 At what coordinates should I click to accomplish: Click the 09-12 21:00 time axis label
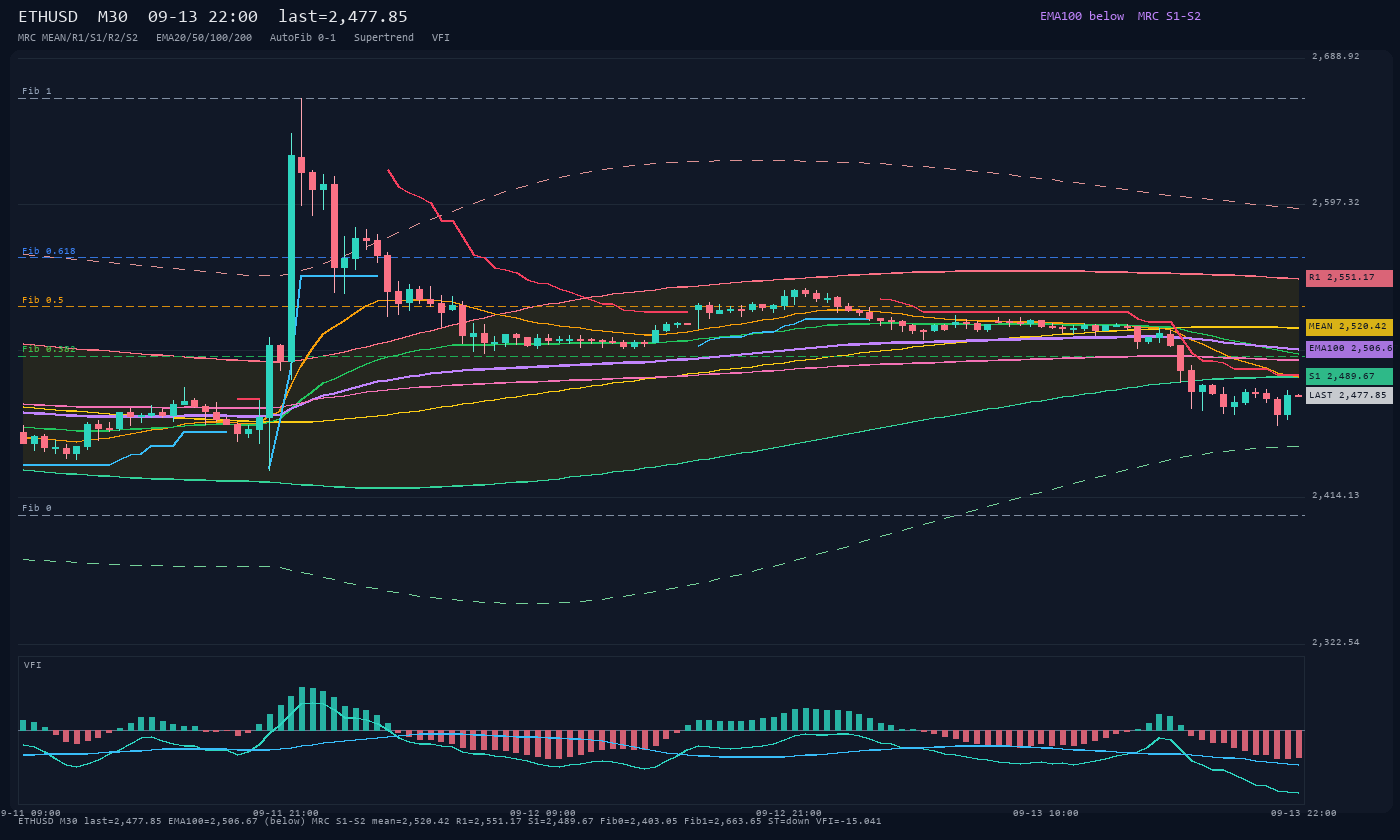pos(789,813)
